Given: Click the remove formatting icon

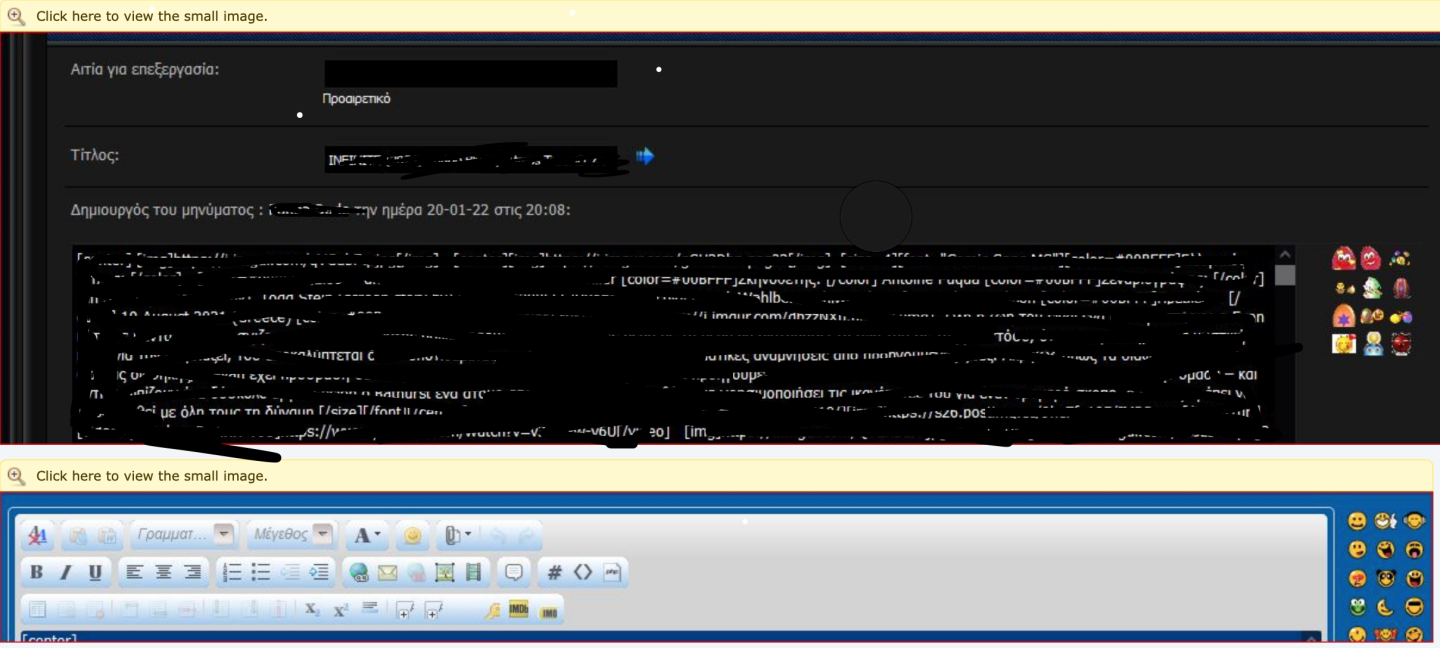Looking at the screenshot, I should click(37, 536).
